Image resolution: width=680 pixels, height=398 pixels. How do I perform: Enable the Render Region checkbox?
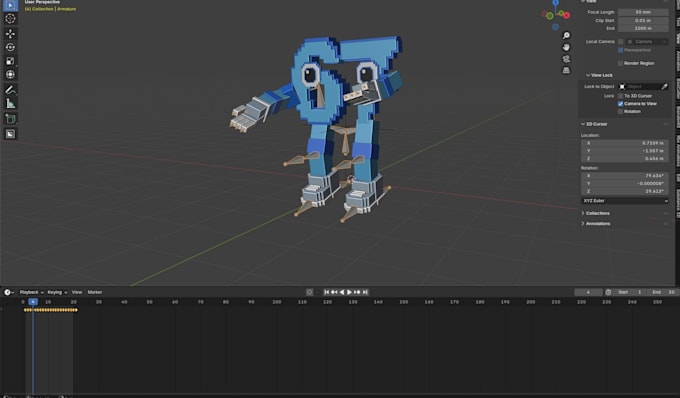[x=621, y=63]
